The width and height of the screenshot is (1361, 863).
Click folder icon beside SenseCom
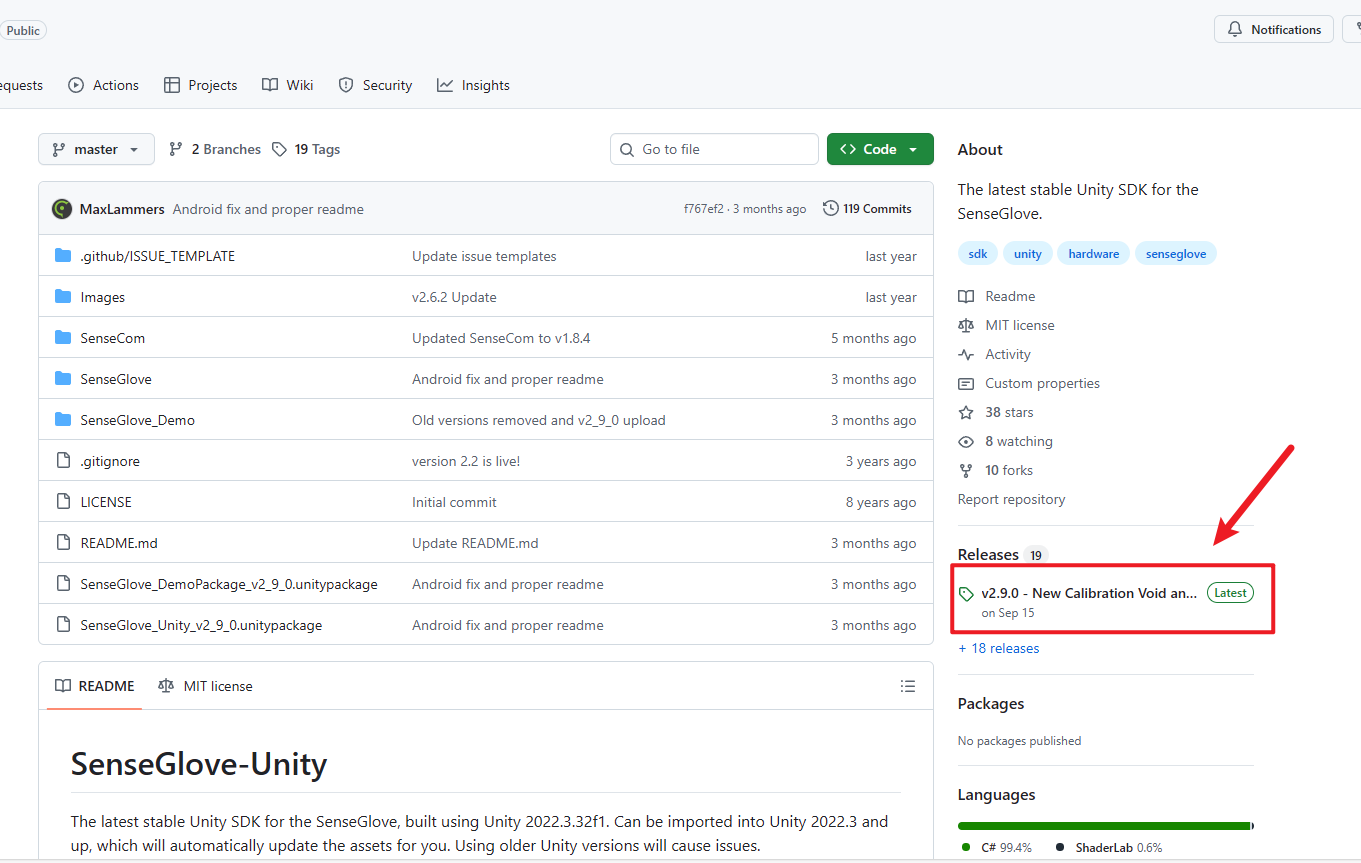click(x=63, y=338)
